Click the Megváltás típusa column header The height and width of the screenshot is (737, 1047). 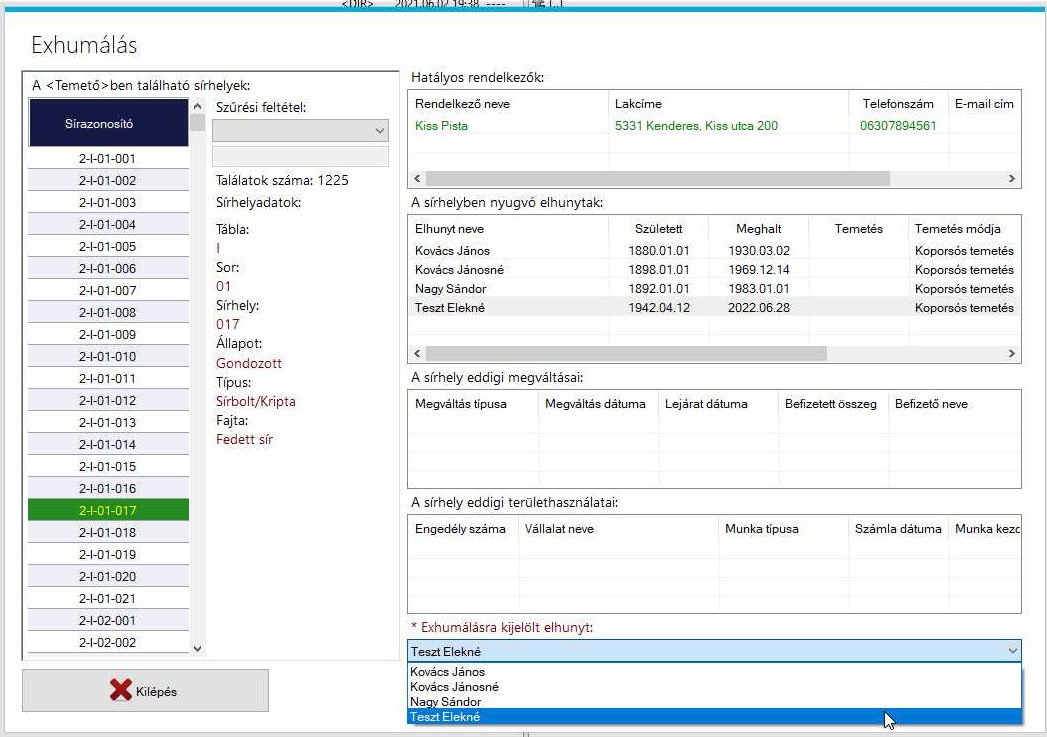click(x=461, y=404)
